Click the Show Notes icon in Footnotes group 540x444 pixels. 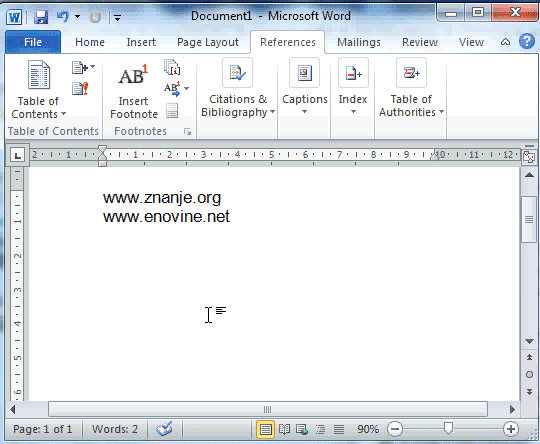(172, 111)
